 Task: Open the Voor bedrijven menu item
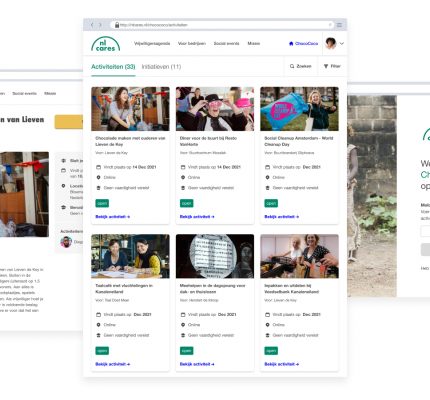coord(192,44)
